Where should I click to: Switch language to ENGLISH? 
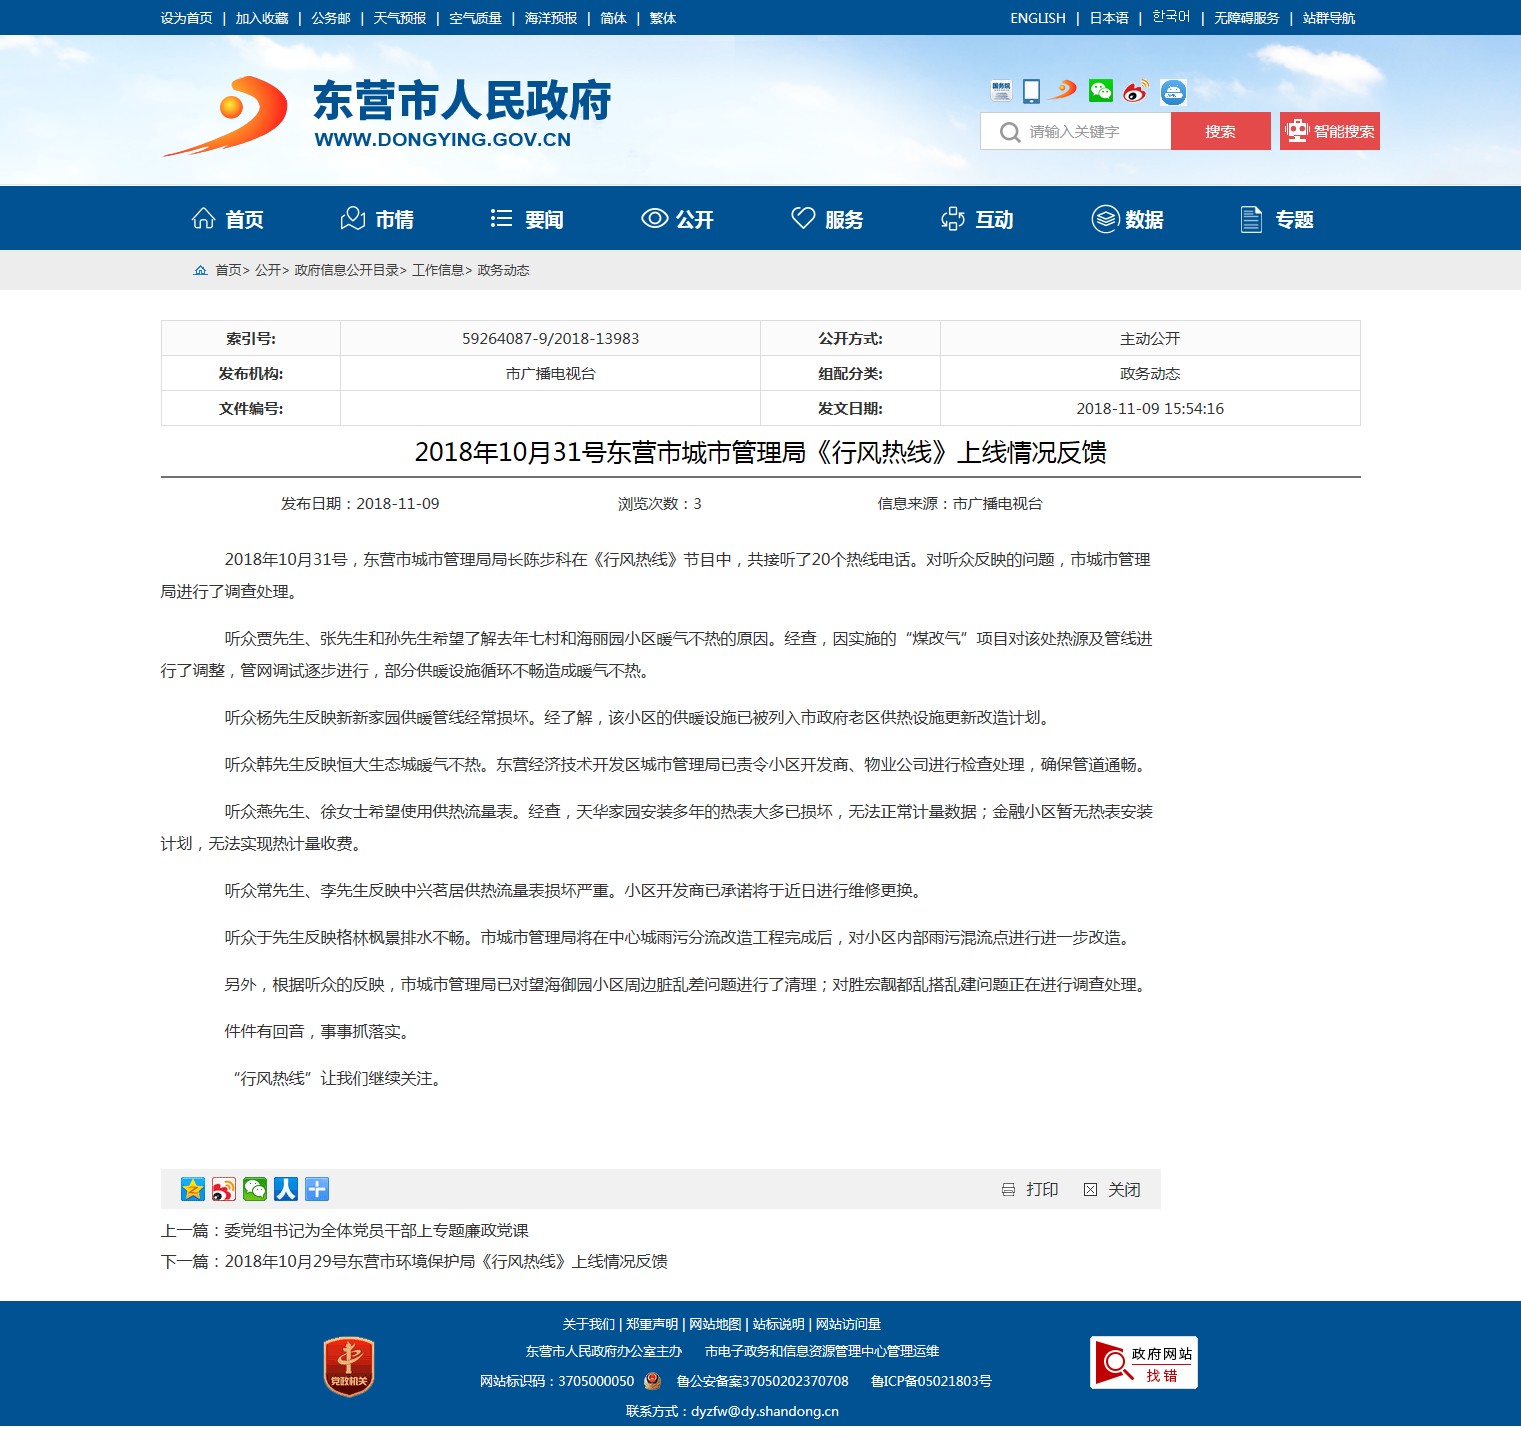coord(1037,18)
